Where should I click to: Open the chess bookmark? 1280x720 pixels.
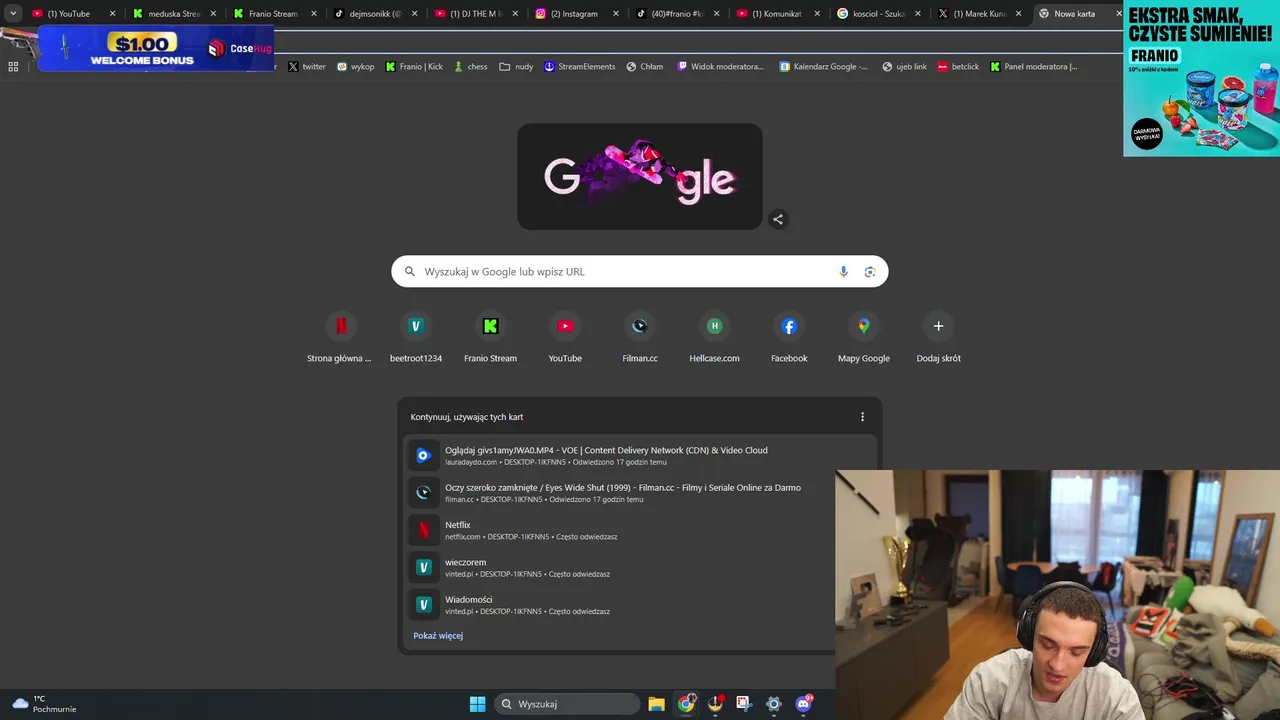470,67
